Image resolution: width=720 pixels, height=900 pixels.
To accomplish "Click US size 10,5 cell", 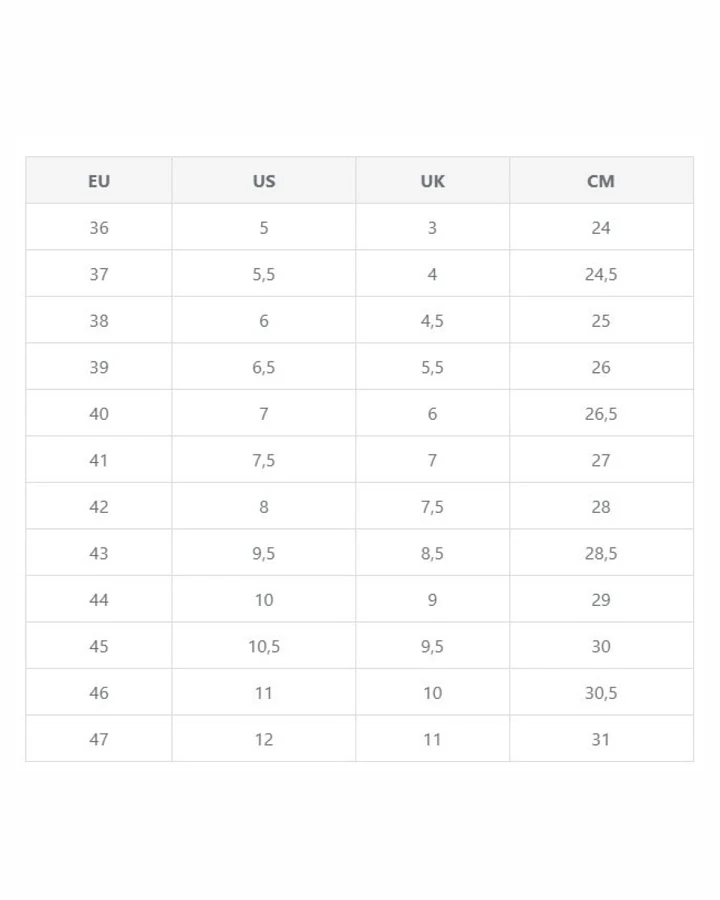I will pos(264,646).
